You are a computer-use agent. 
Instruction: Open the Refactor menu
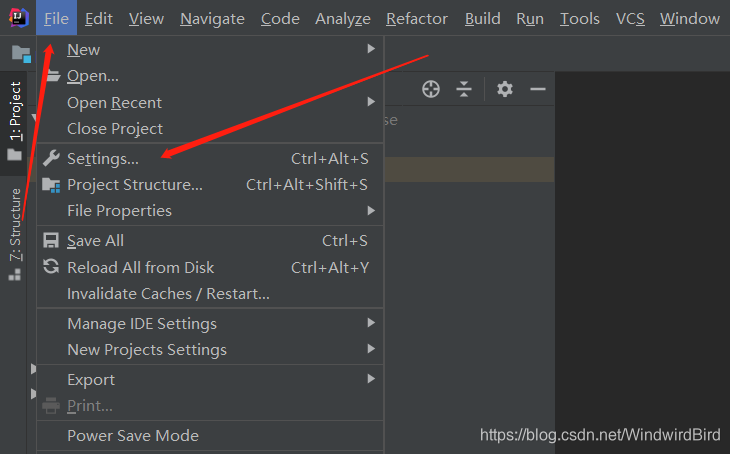tap(417, 18)
